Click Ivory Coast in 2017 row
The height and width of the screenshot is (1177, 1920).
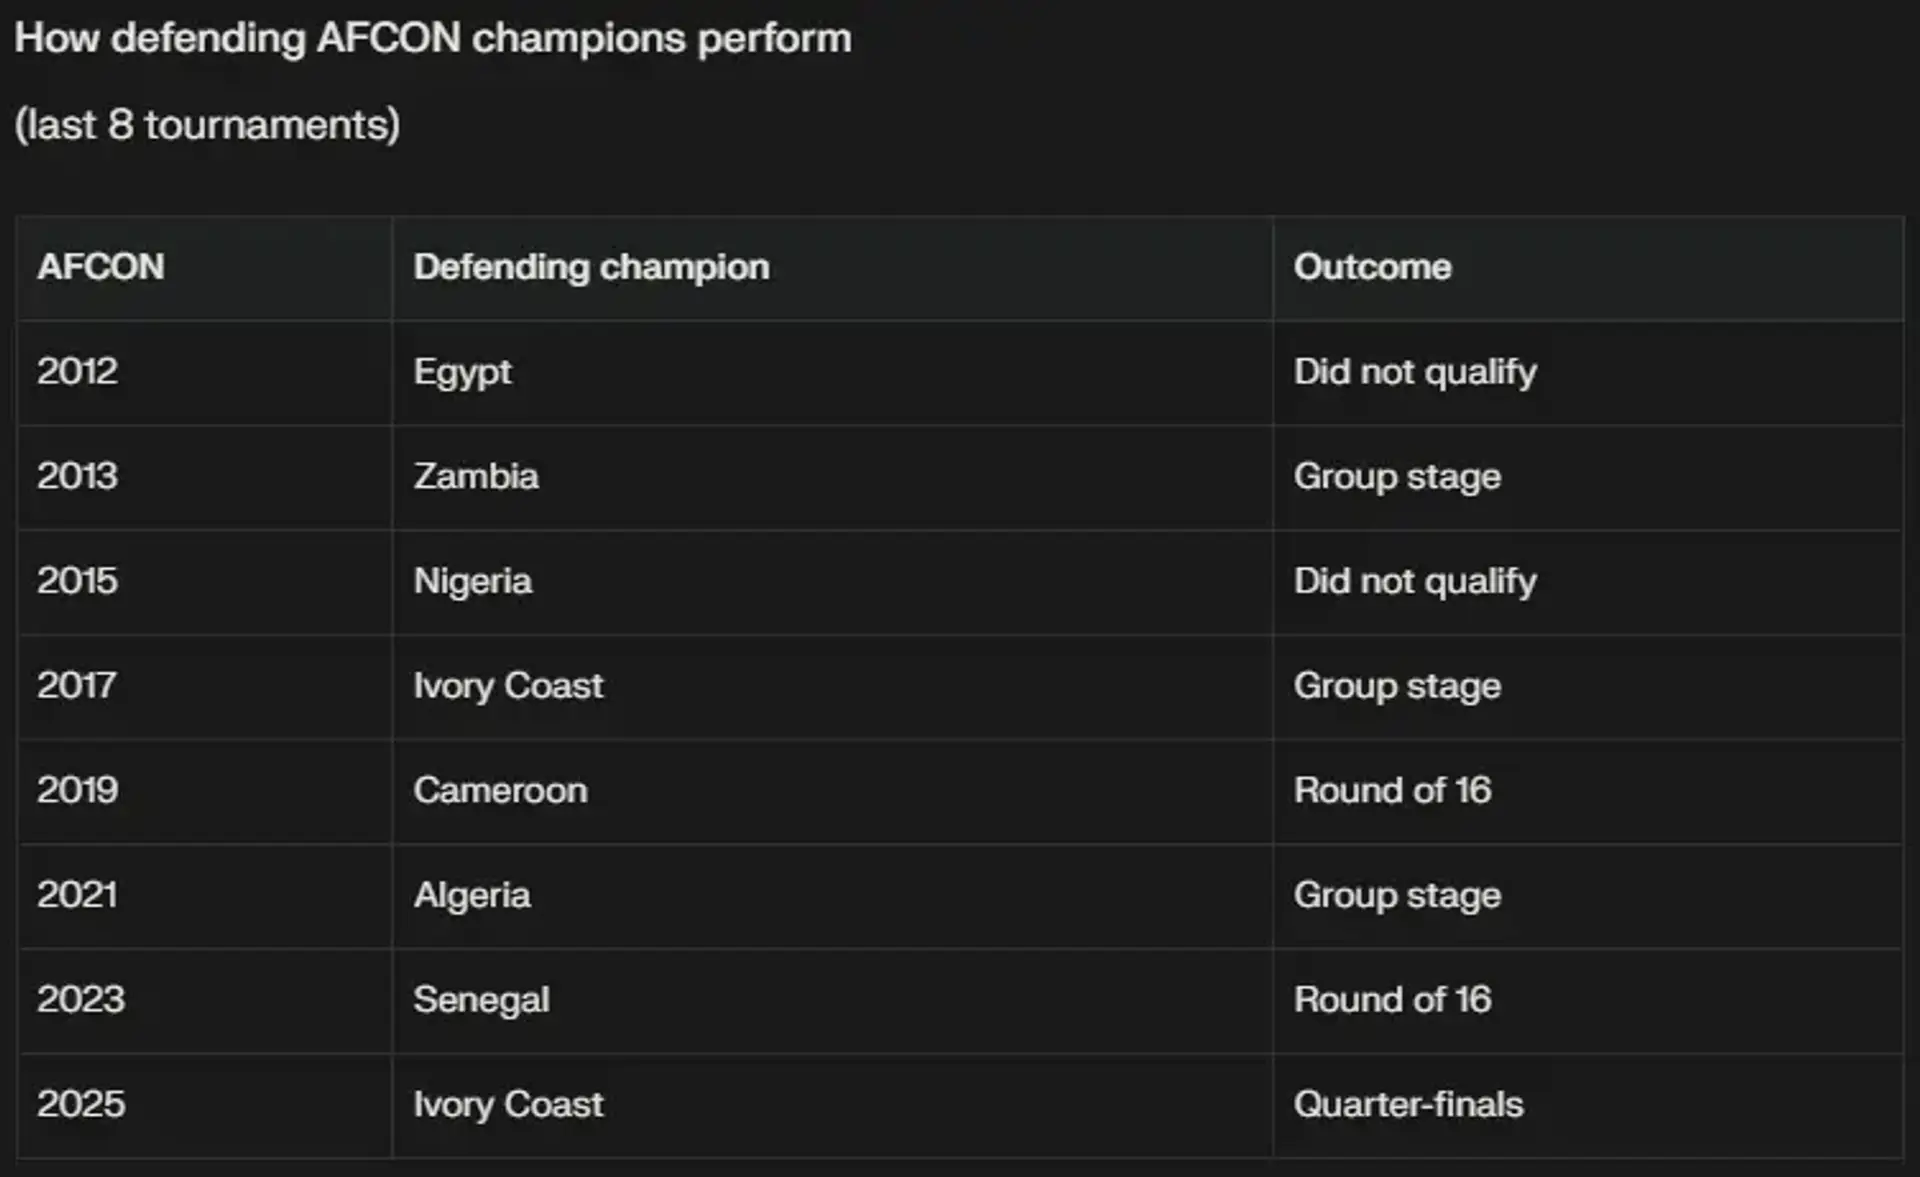pyautogui.click(x=508, y=686)
